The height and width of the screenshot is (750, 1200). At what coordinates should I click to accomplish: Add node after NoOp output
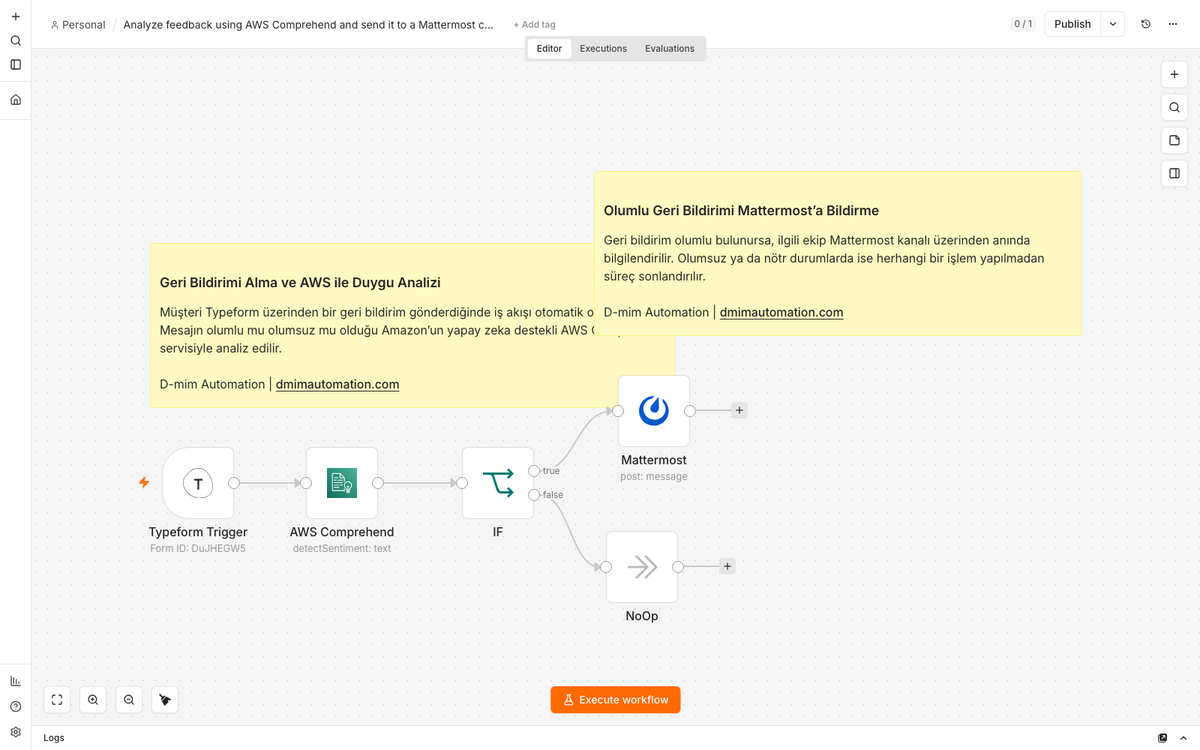pos(727,566)
